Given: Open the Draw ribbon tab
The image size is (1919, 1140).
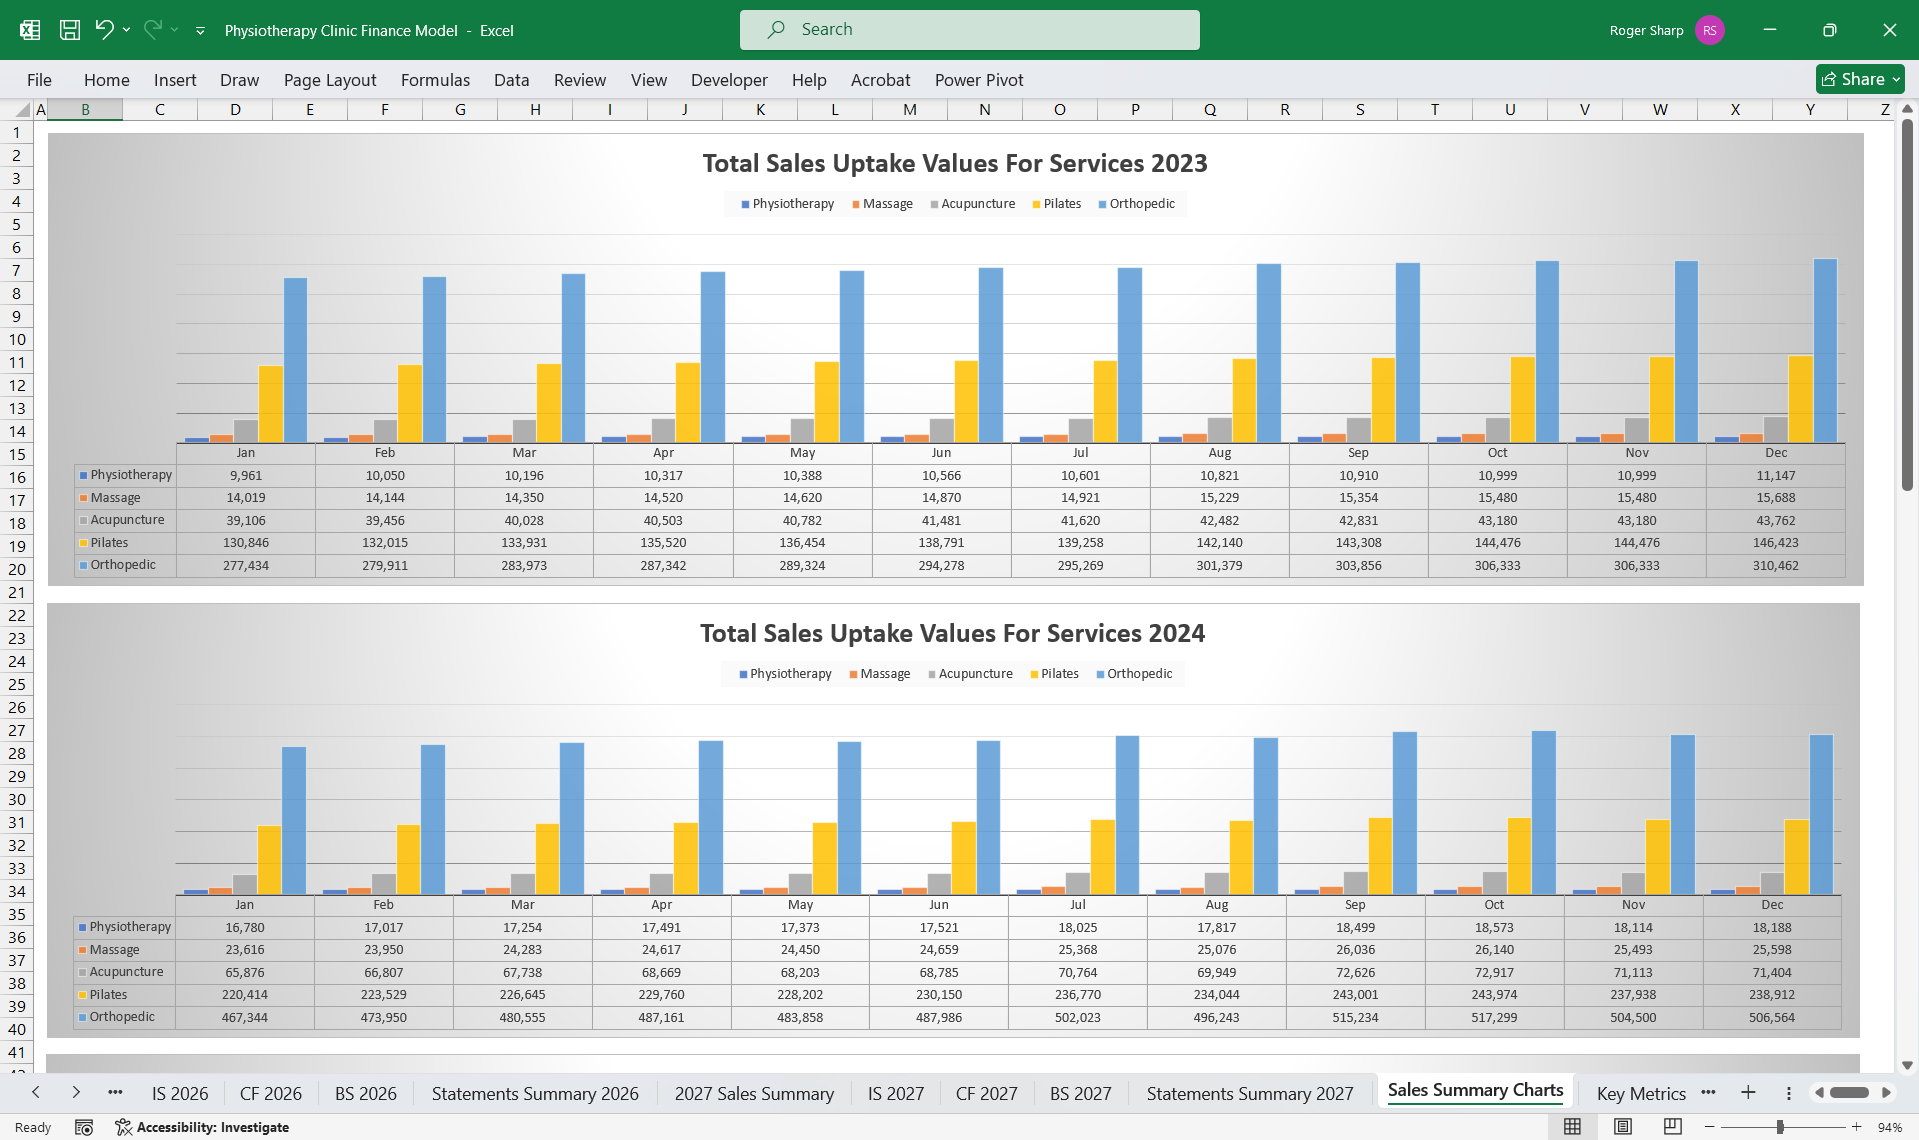Looking at the screenshot, I should coord(239,80).
